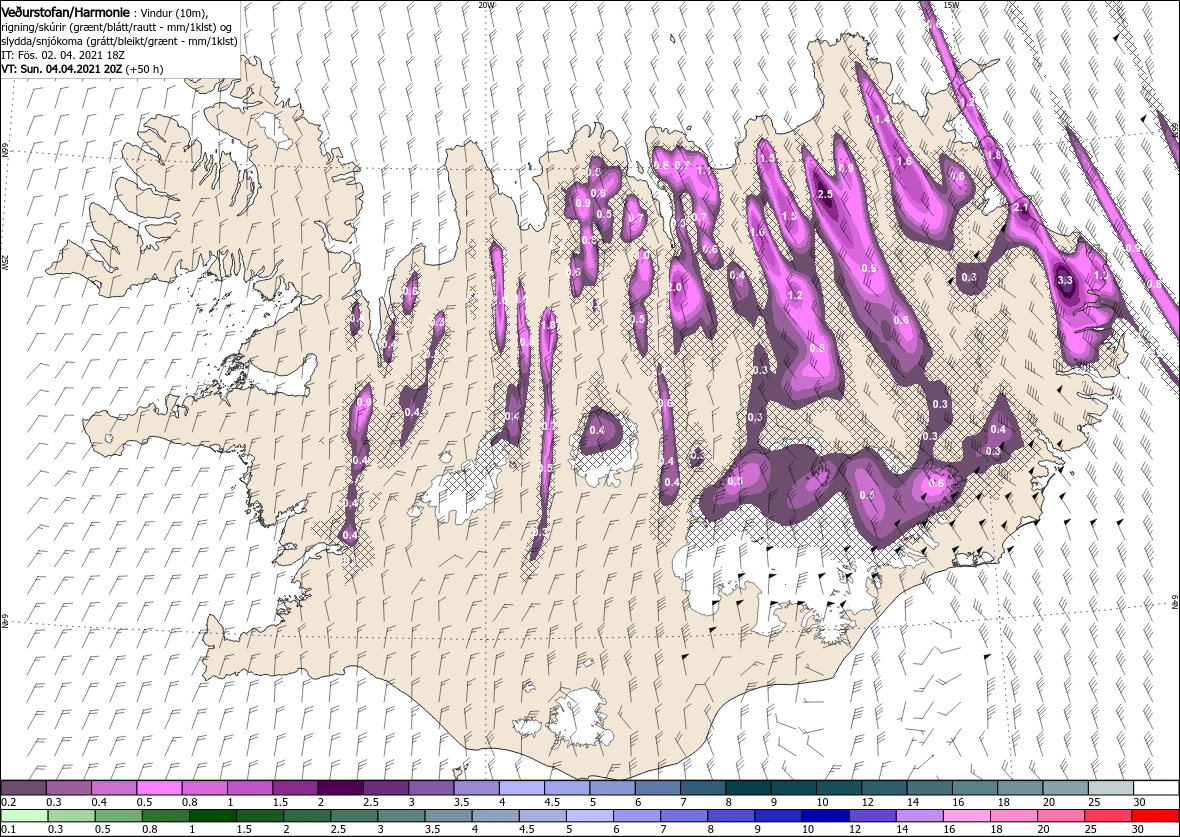Click the 'Veðurstofan/Harmonie' title text
This screenshot has width=1180, height=837.
65,11
